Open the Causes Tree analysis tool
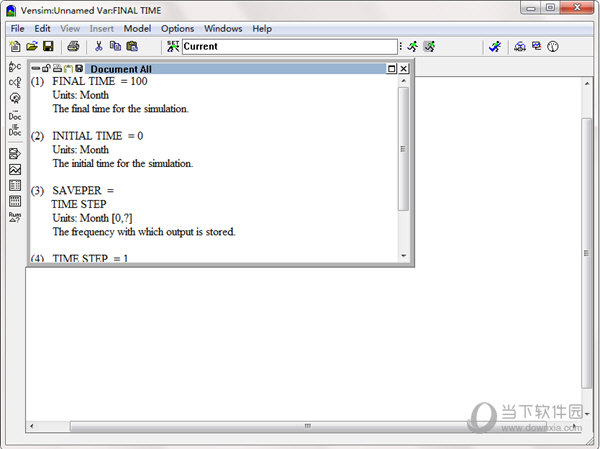The image size is (600, 449). [x=15, y=67]
